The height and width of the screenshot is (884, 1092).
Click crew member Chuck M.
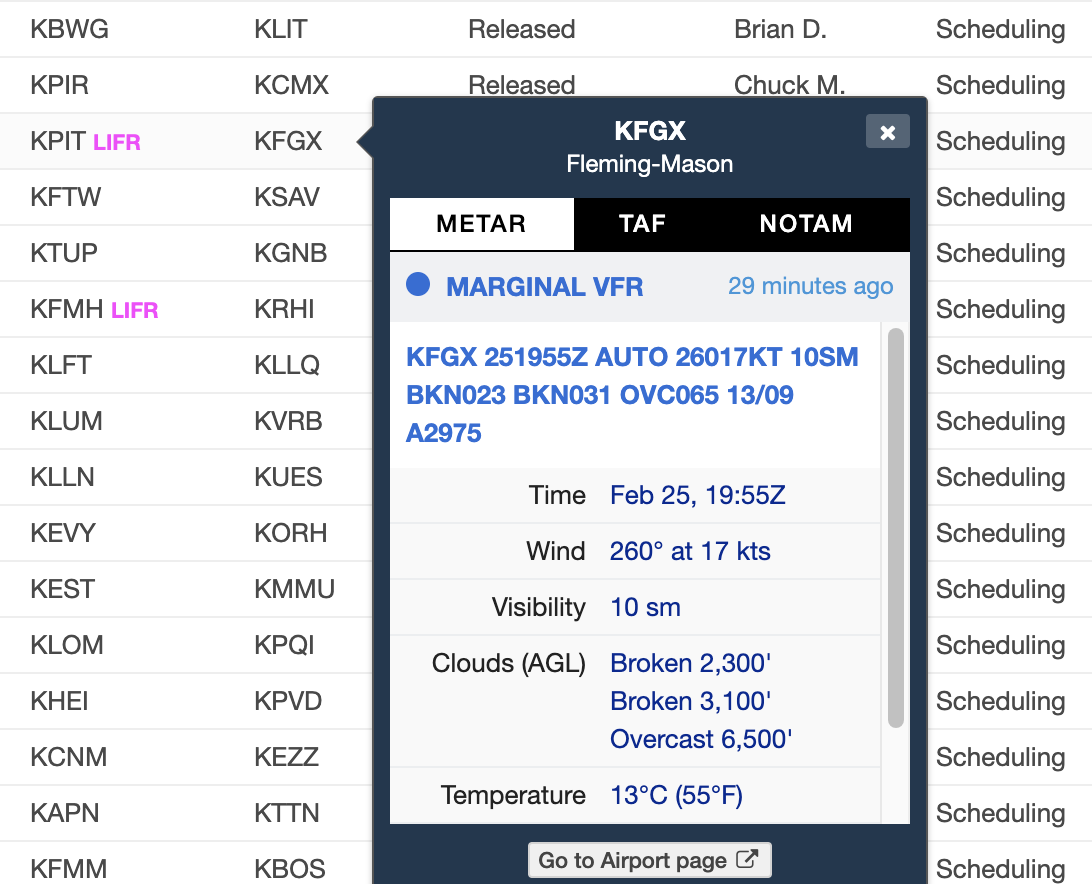coord(789,85)
